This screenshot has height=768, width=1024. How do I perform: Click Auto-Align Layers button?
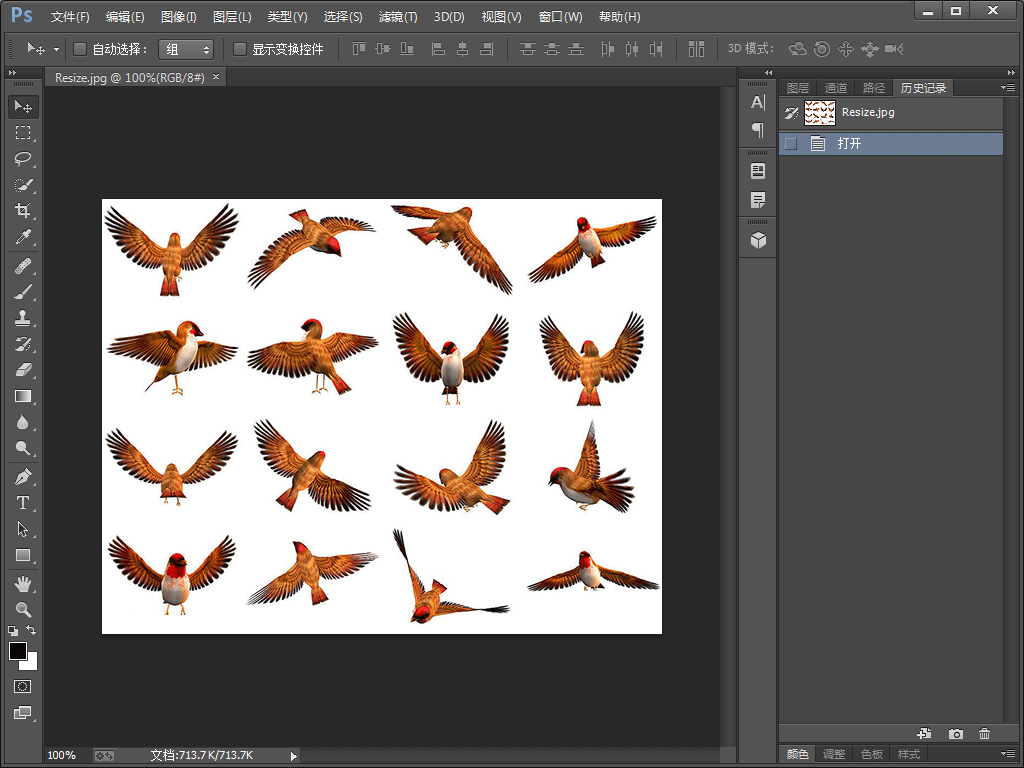[x=696, y=49]
